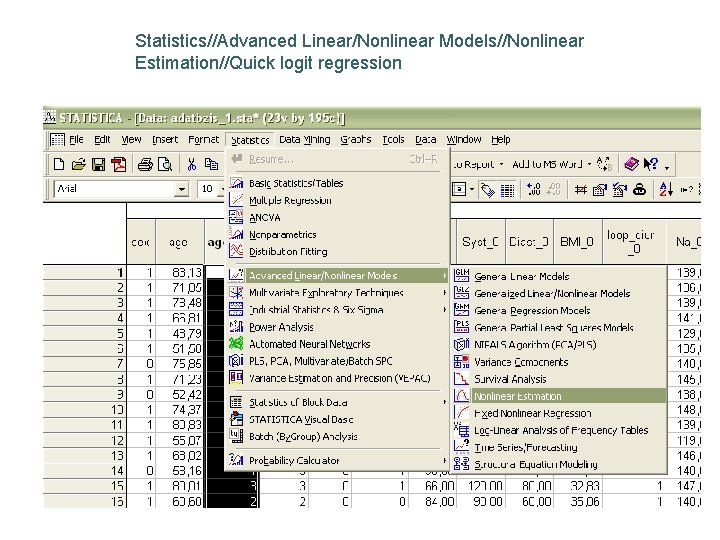Click the sort ascending A-Z icon
The width and height of the screenshot is (720, 540).
coord(666,189)
